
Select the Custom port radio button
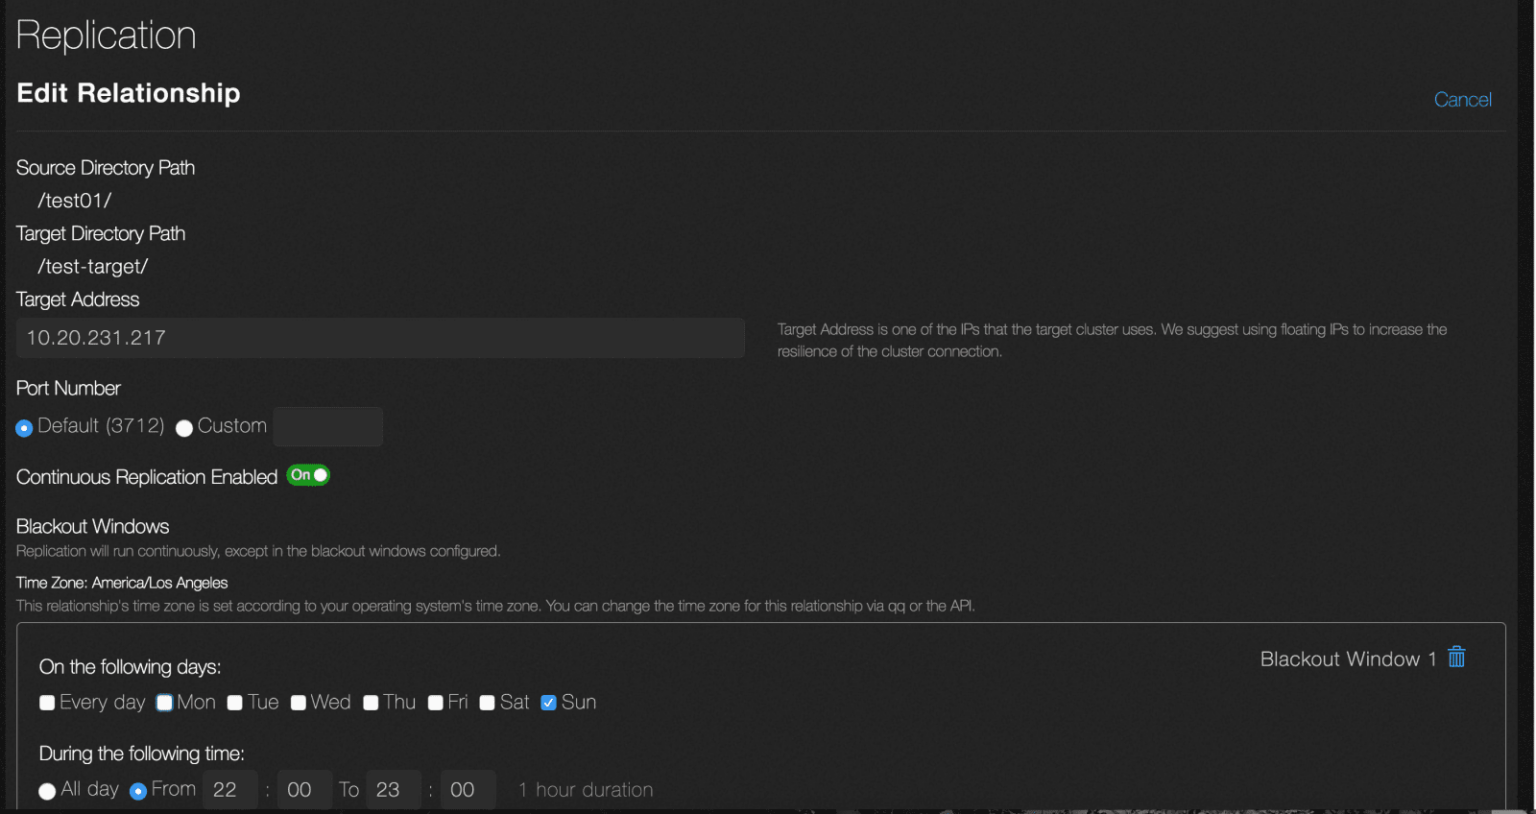pyautogui.click(x=184, y=427)
